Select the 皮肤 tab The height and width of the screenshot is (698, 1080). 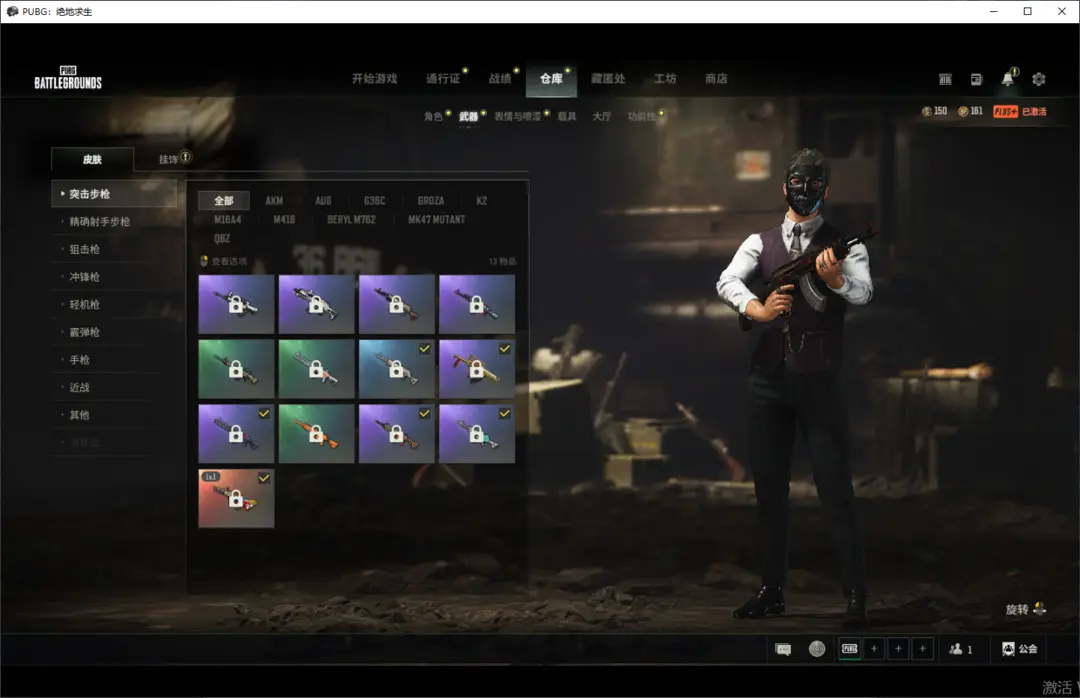[x=92, y=159]
